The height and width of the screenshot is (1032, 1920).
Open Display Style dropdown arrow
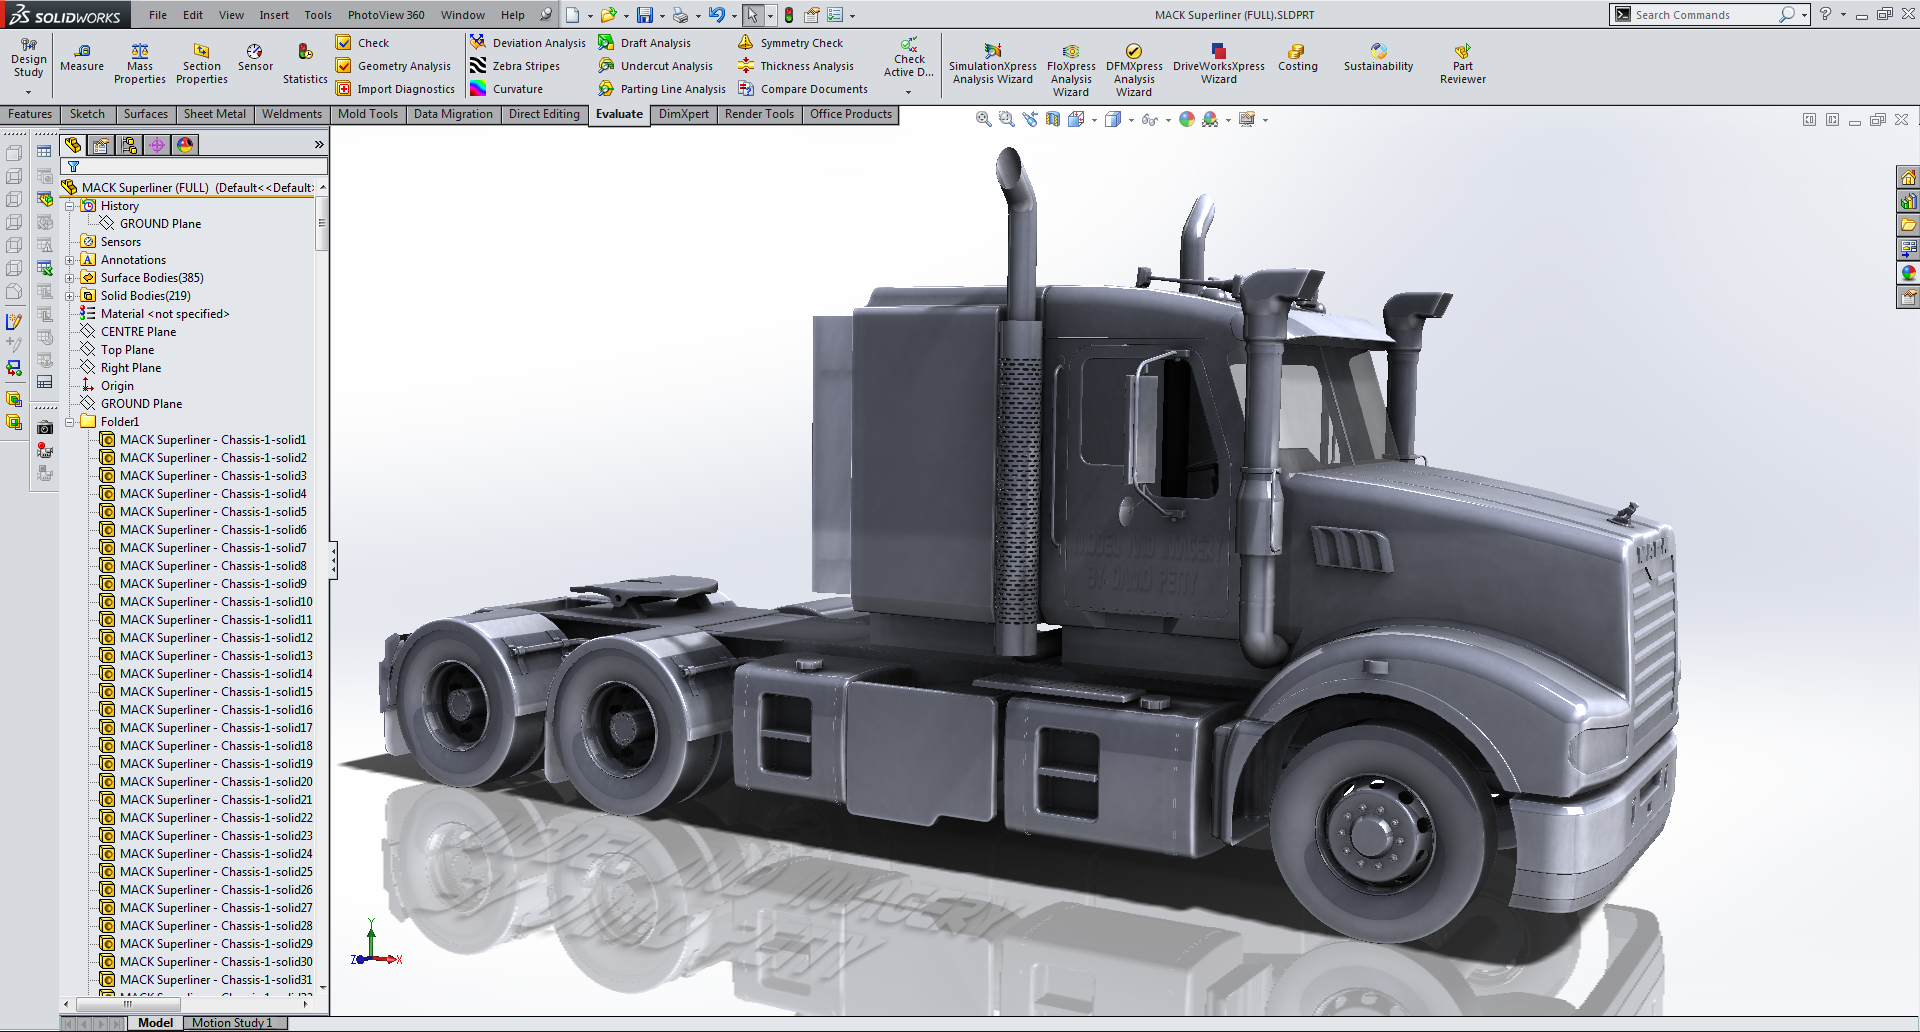tap(1131, 120)
